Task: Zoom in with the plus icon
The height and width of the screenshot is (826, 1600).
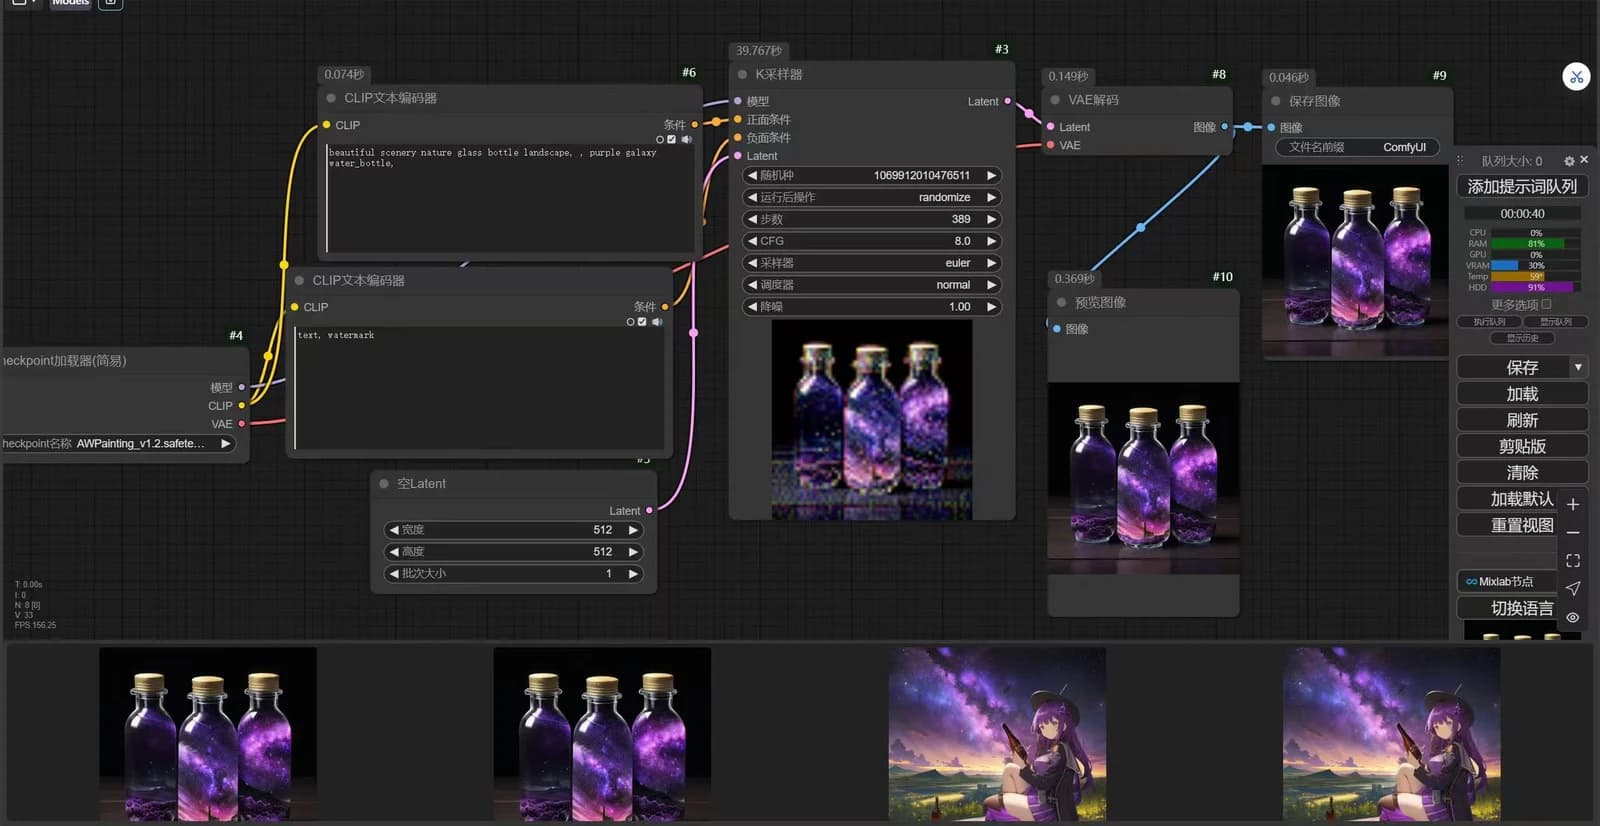Action: click(1573, 504)
